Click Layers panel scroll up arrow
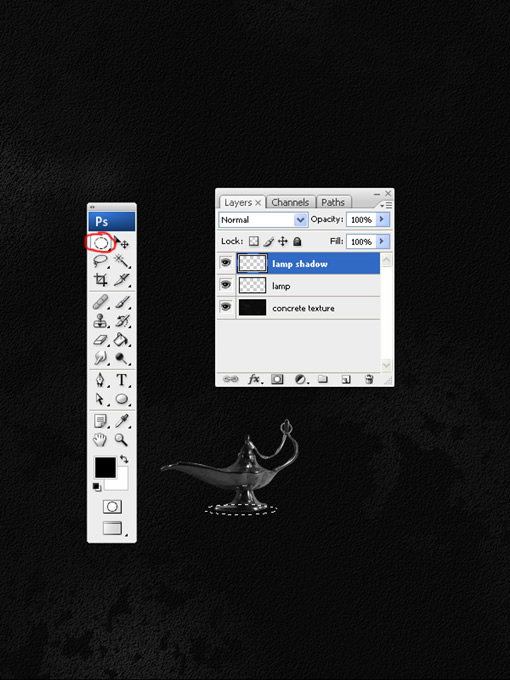 [386, 260]
